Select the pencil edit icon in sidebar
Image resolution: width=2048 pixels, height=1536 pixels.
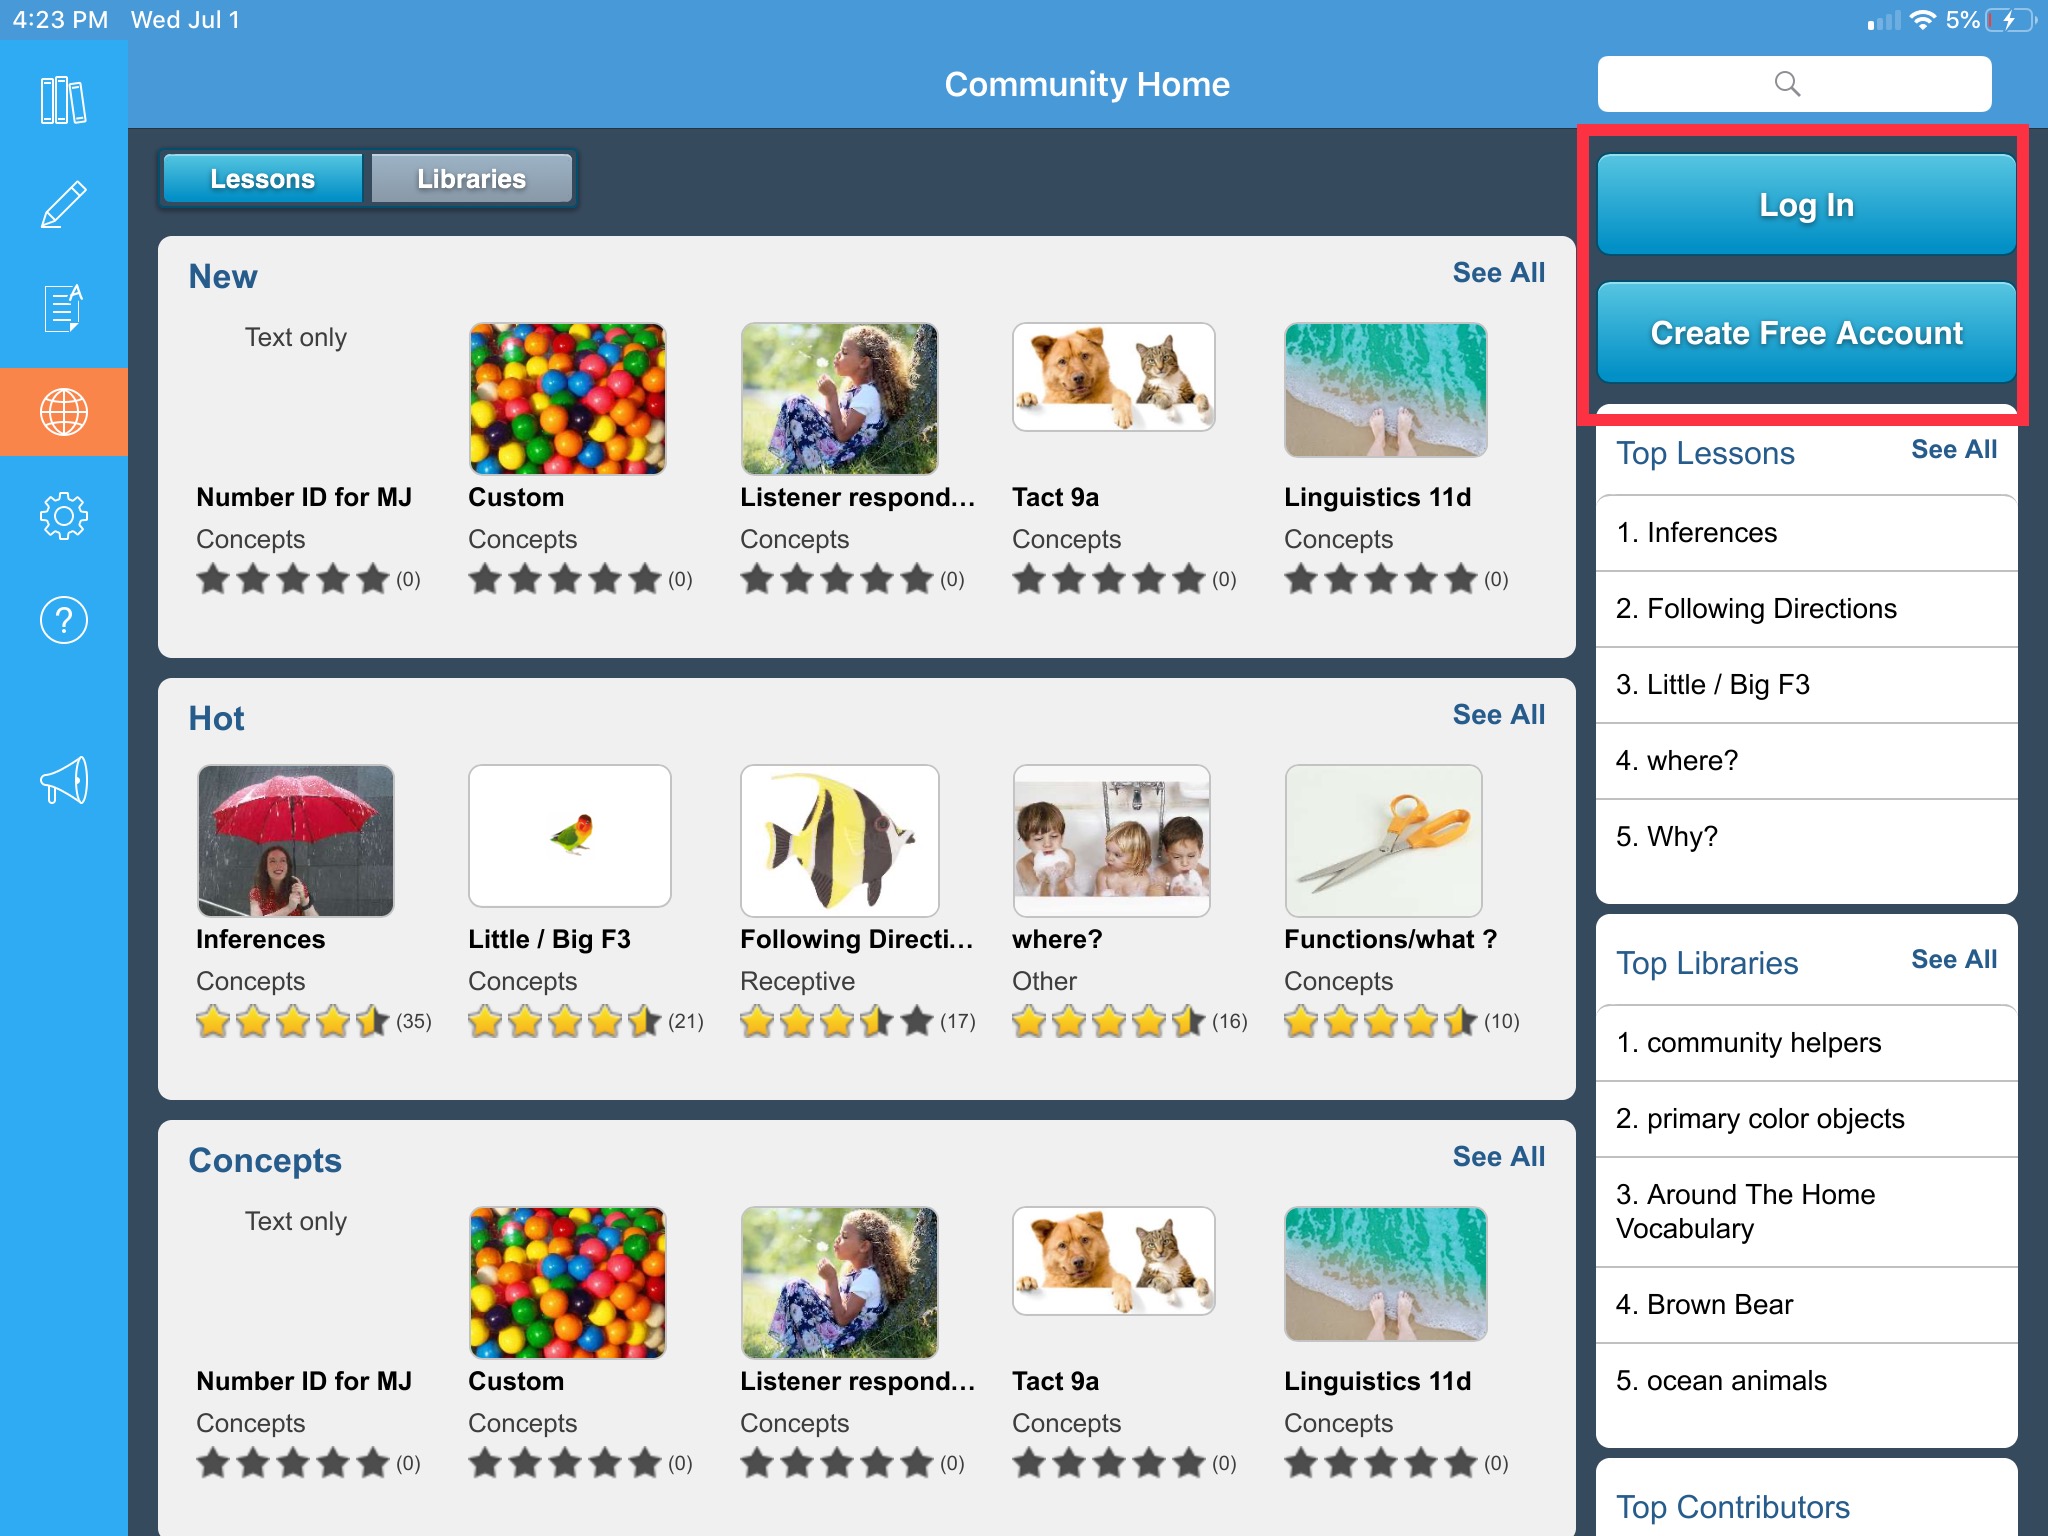[x=63, y=204]
